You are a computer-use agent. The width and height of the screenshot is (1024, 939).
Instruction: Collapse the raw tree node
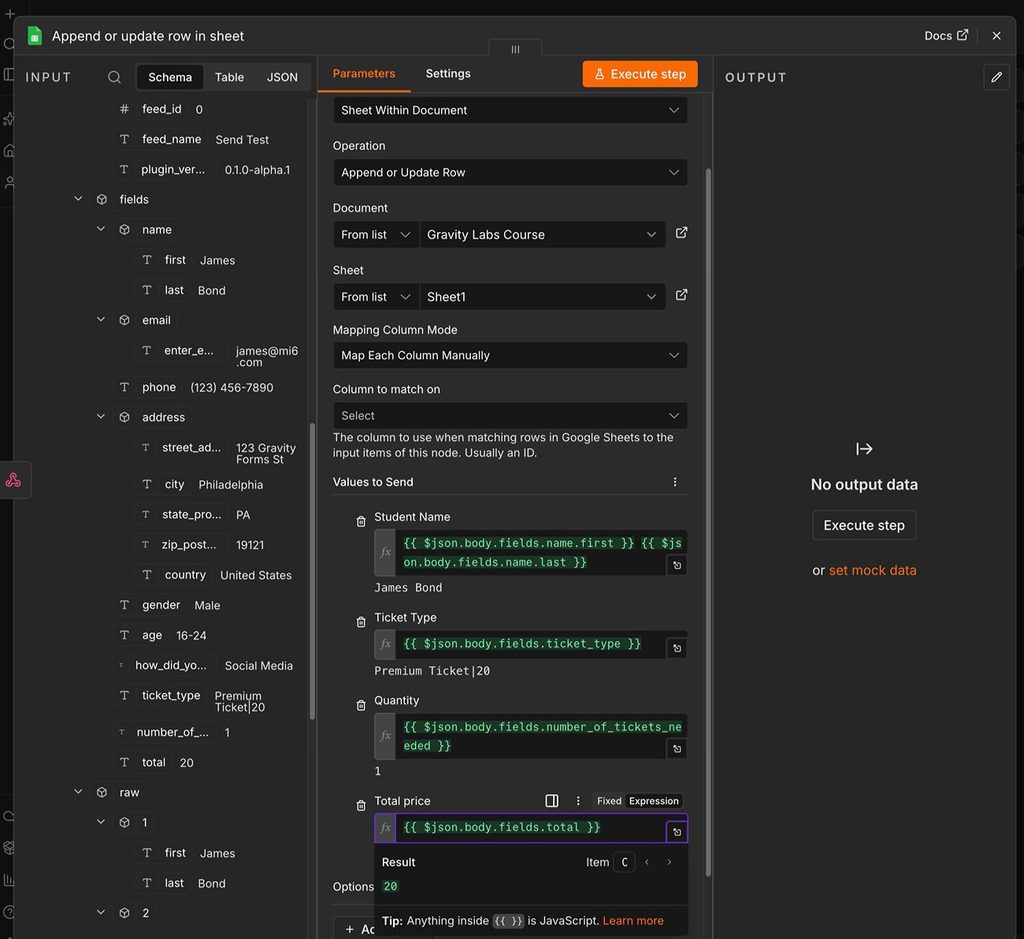[78, 791]
